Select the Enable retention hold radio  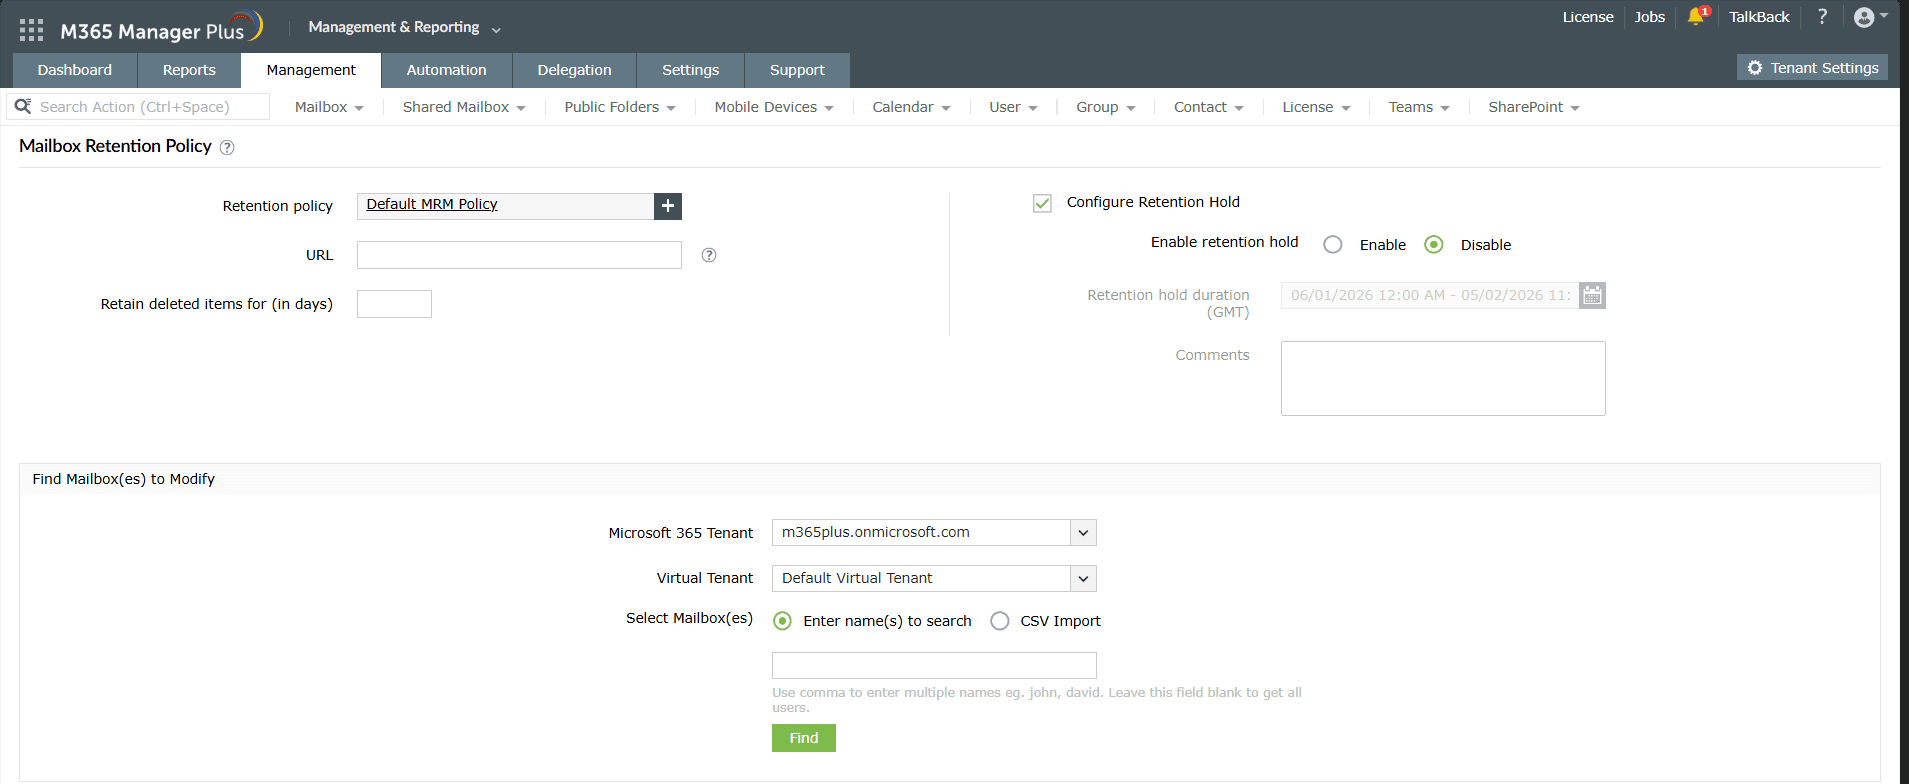point(1333,245)
